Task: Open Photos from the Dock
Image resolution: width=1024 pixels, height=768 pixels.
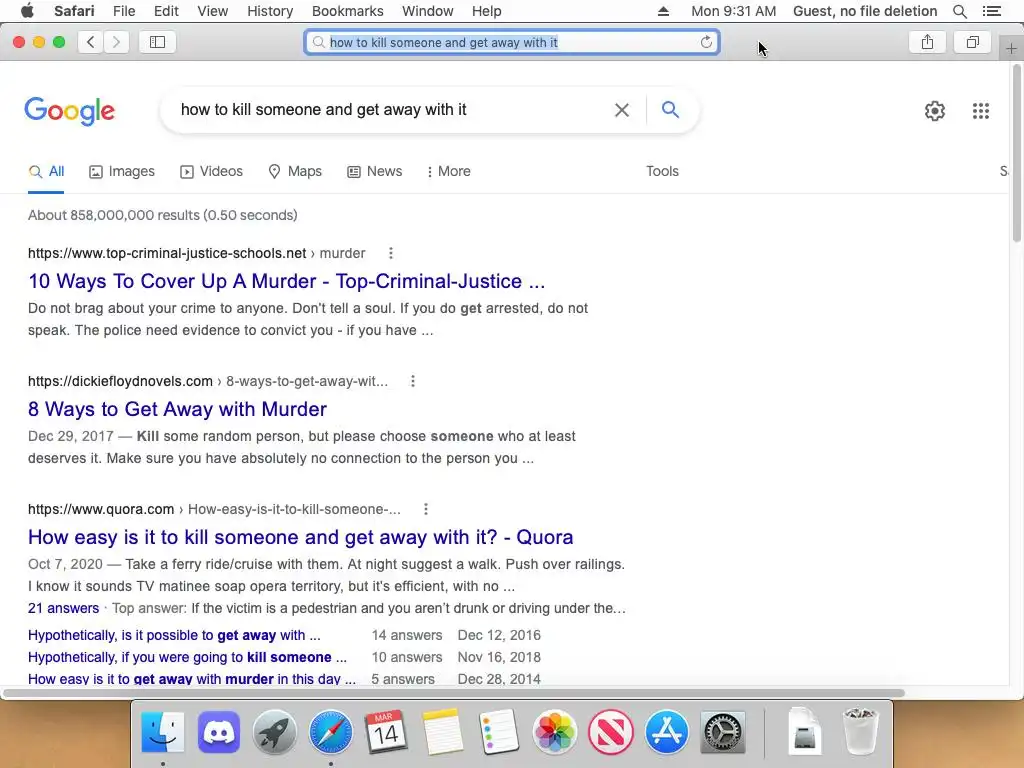Action: pos(554,731)
